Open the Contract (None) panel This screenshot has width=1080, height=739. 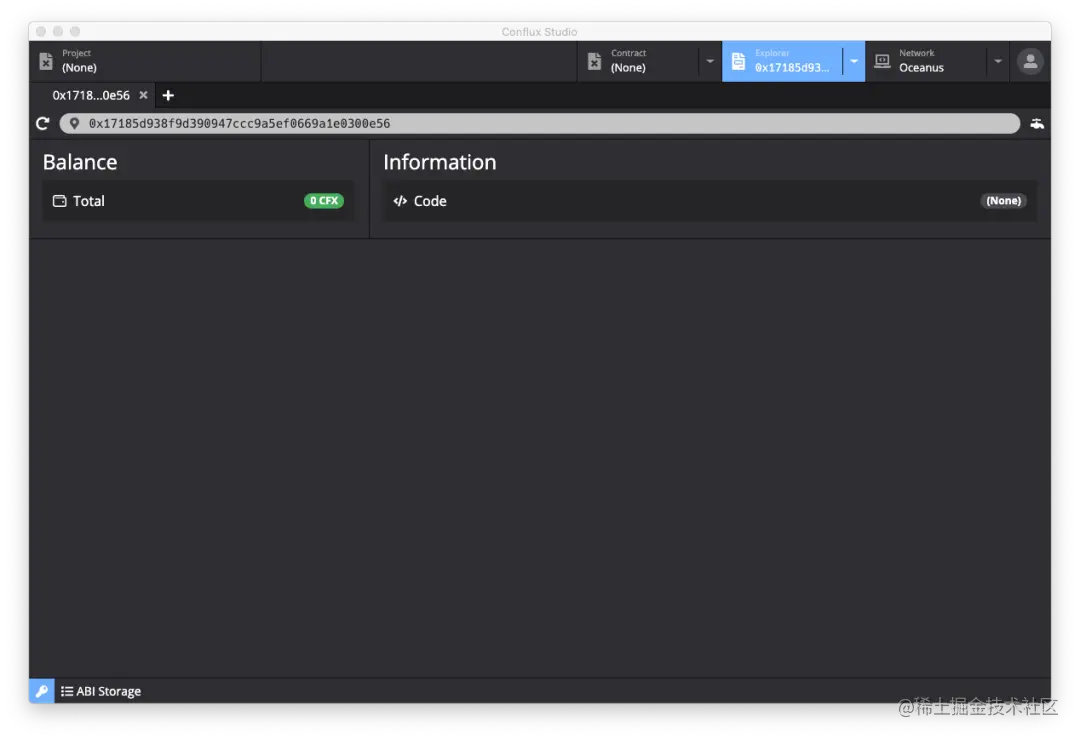tap(638, 61)
